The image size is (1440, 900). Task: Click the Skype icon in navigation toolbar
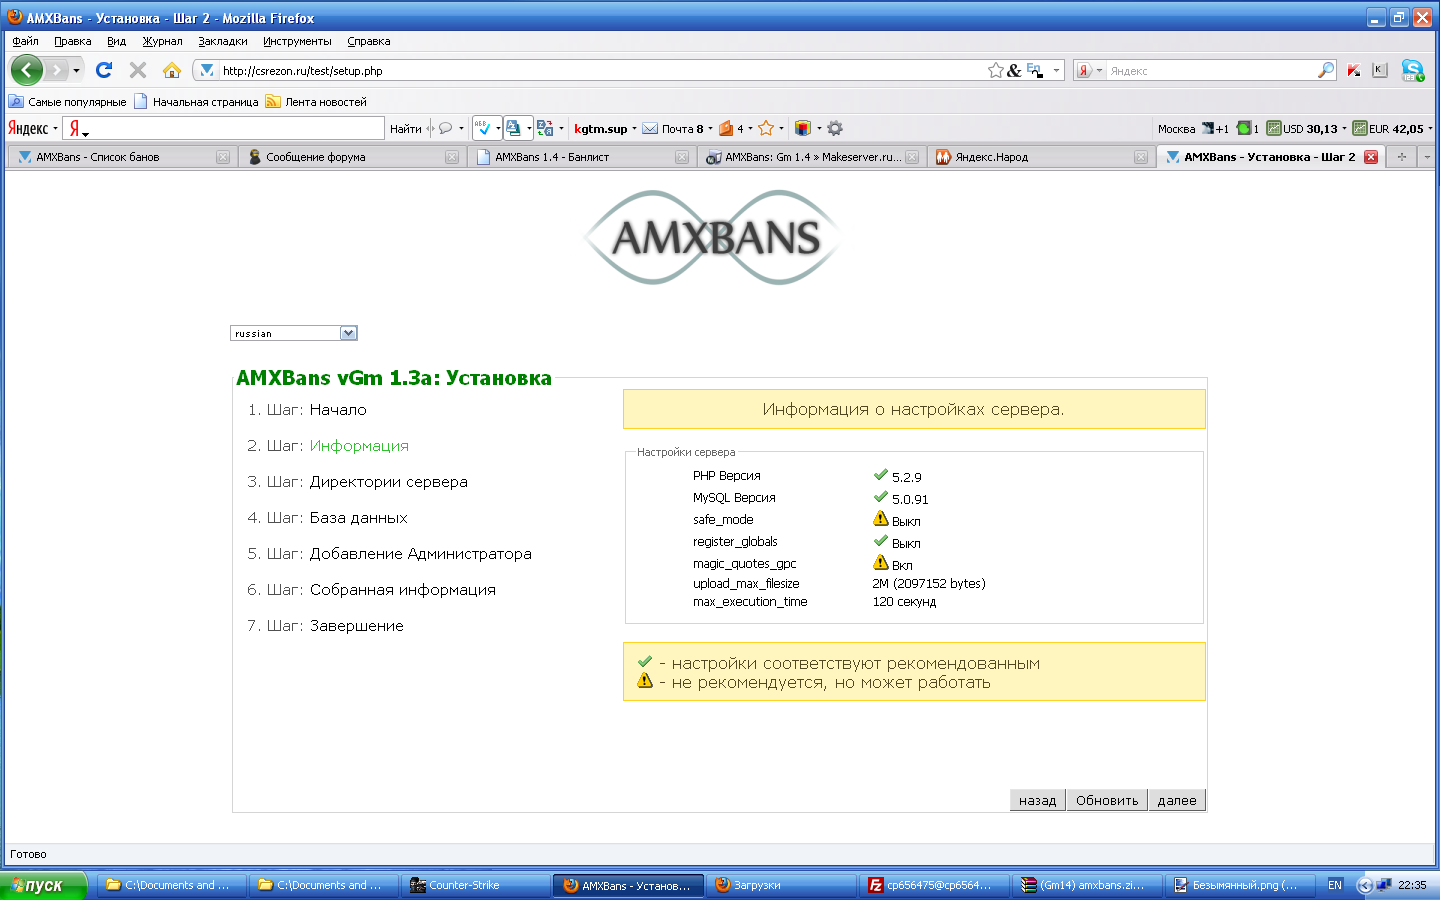pos(1412,70)
